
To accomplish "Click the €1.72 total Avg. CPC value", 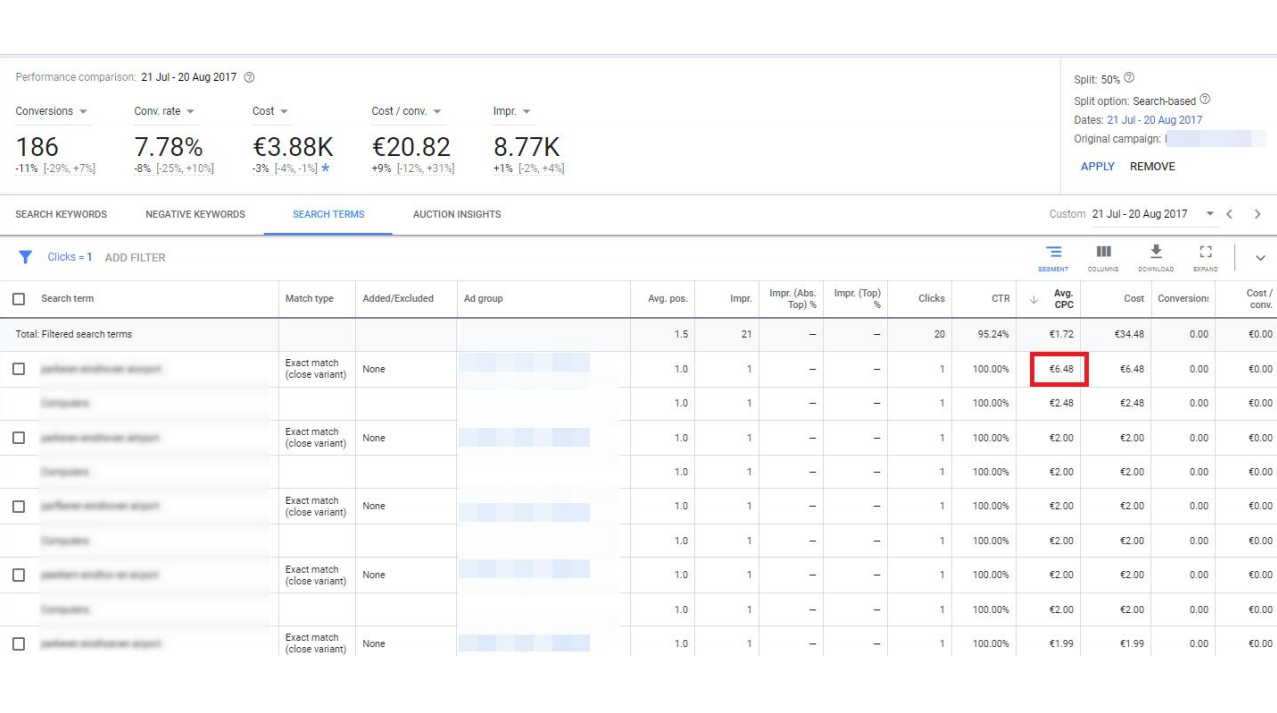I will click(1060, 334).
